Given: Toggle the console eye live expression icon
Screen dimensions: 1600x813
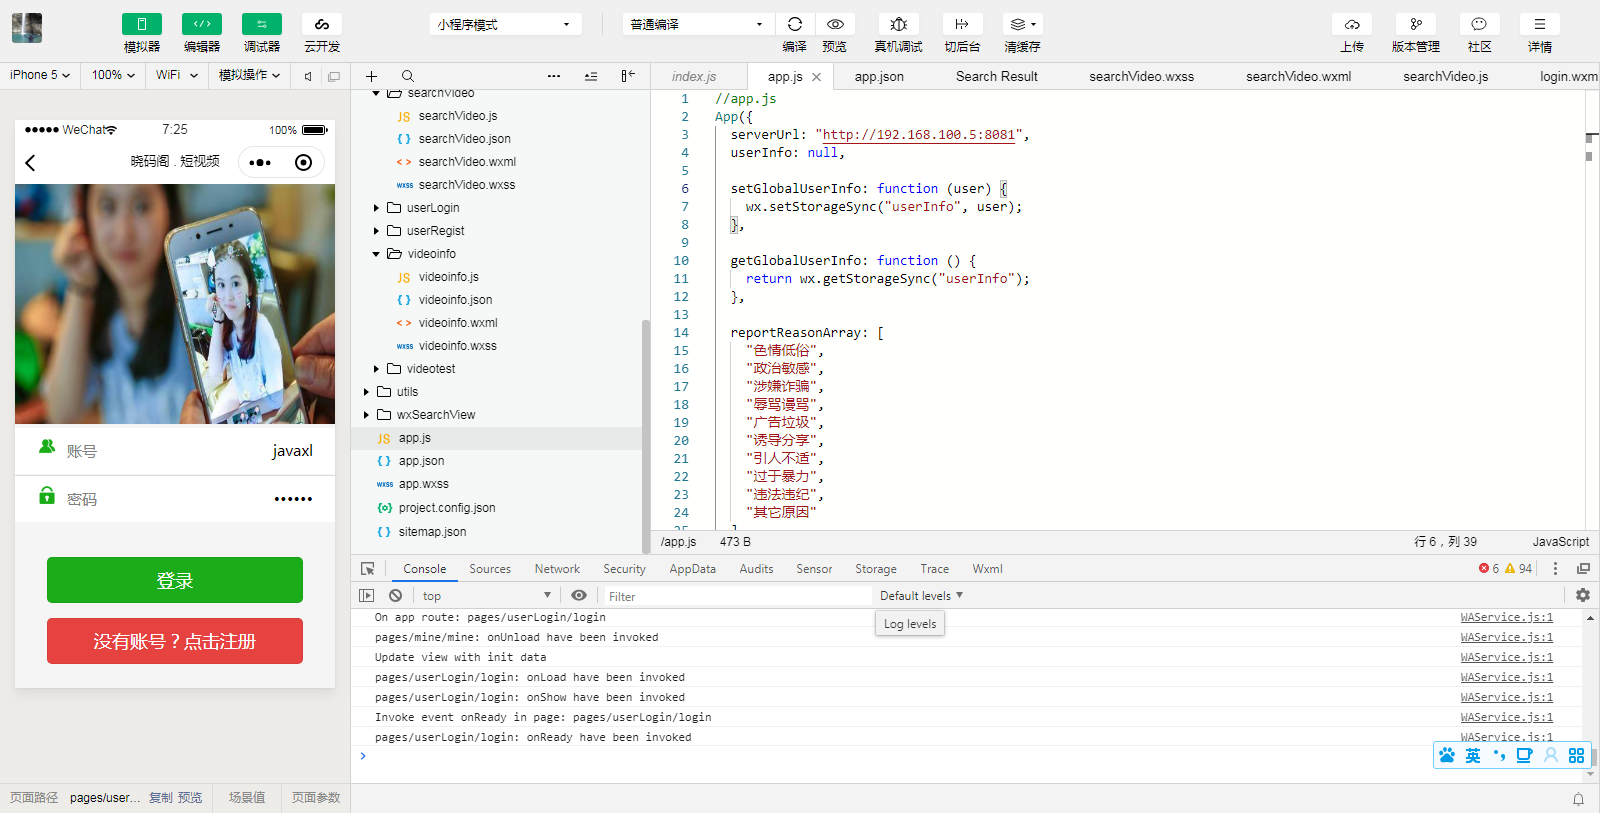Looking at the screenshot, I should pos(579,595).
